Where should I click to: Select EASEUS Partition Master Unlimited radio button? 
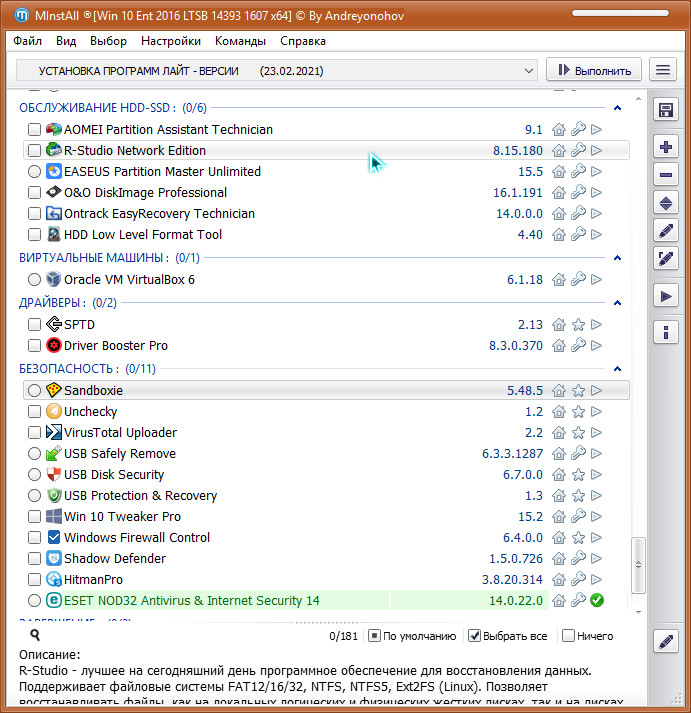34,171
